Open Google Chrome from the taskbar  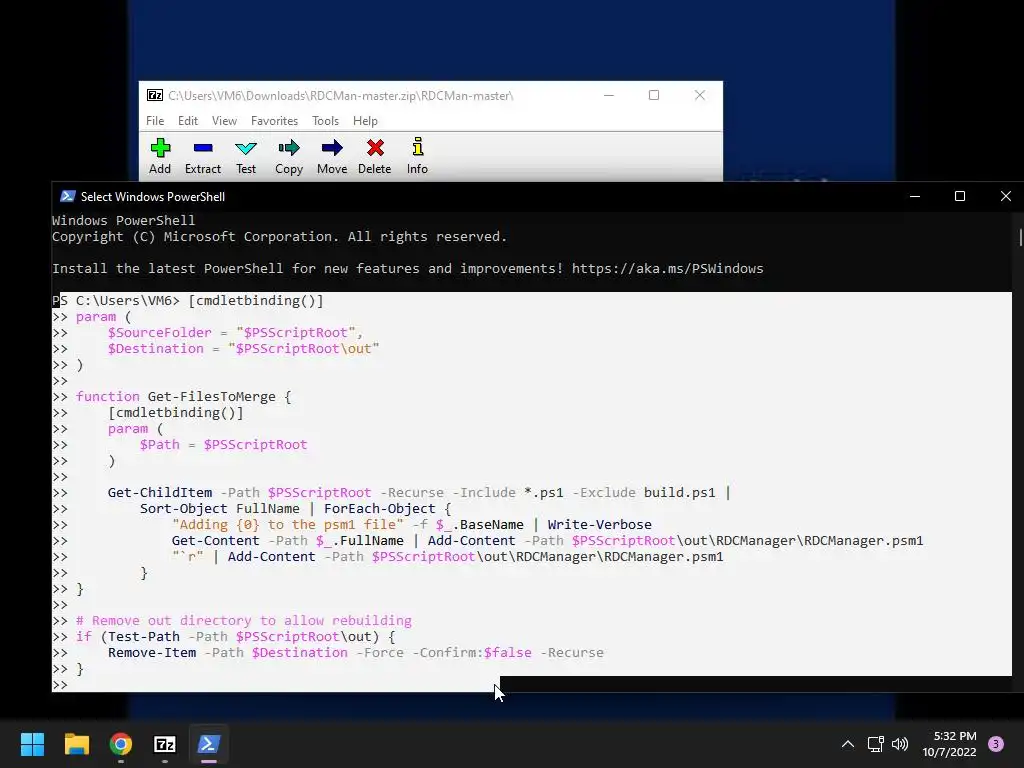tap(121, 744)
